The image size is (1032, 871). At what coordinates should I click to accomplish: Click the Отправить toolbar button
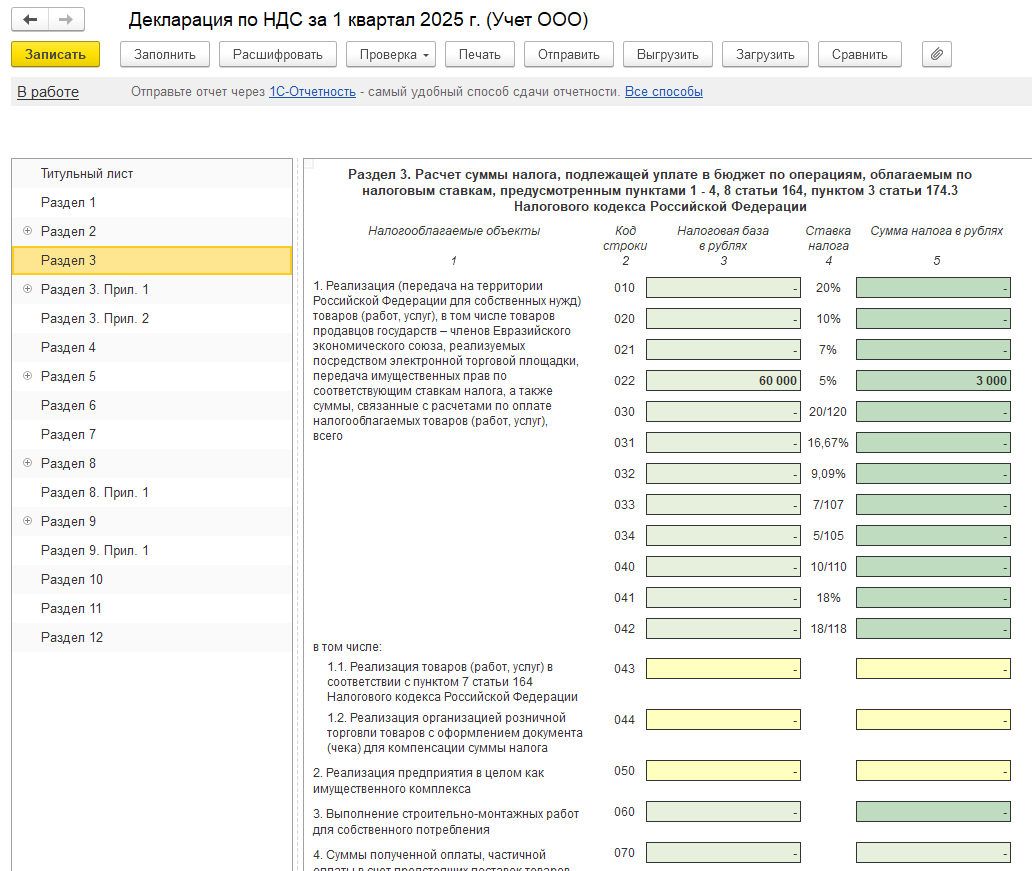click(x=568, y=55)
